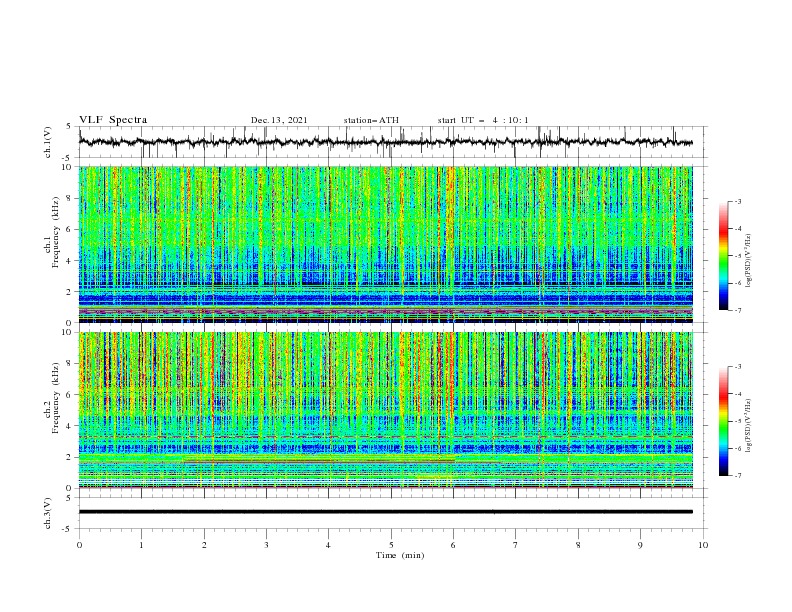Screen dimensions: 792x612
Task: Click time axis tick label "1"
Action: pos(141,545)
